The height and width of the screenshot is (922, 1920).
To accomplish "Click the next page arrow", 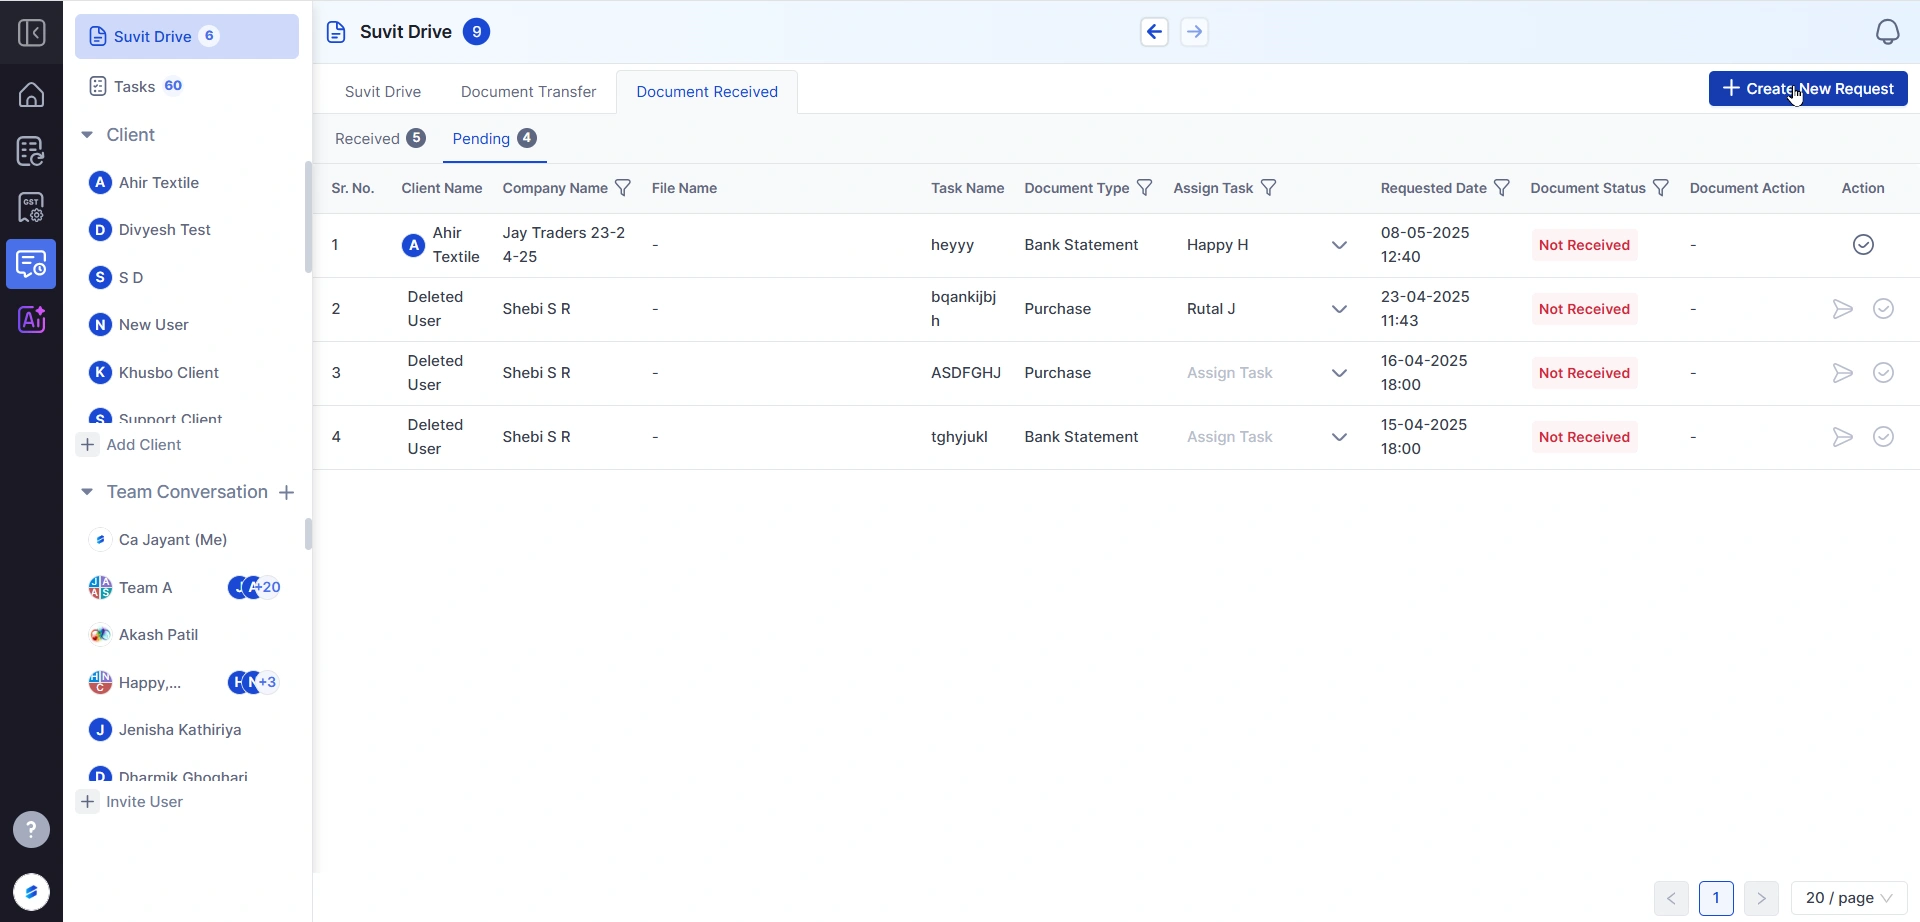I will pos(1761,898).
